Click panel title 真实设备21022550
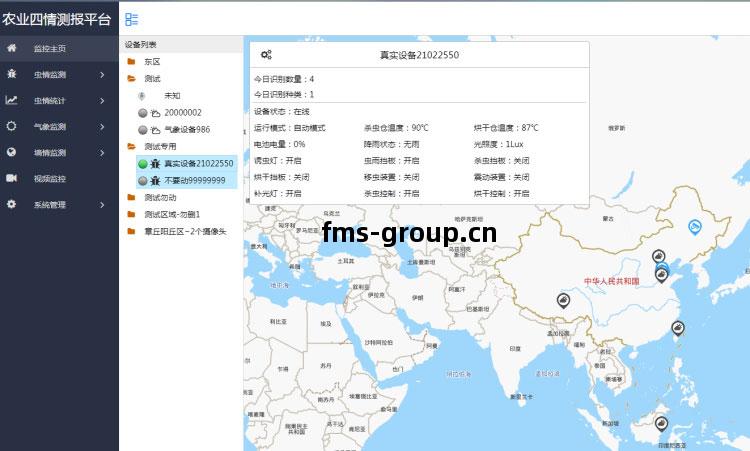This screenshot has width=750, height=451. click(419, 55)
